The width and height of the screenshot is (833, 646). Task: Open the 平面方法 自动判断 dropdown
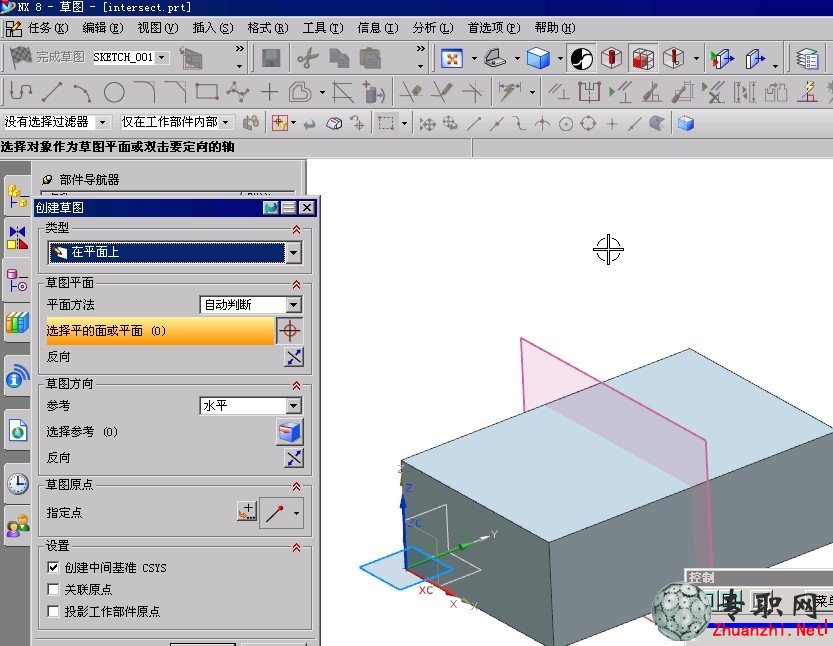pyautogui.click(x=293, y=304)
